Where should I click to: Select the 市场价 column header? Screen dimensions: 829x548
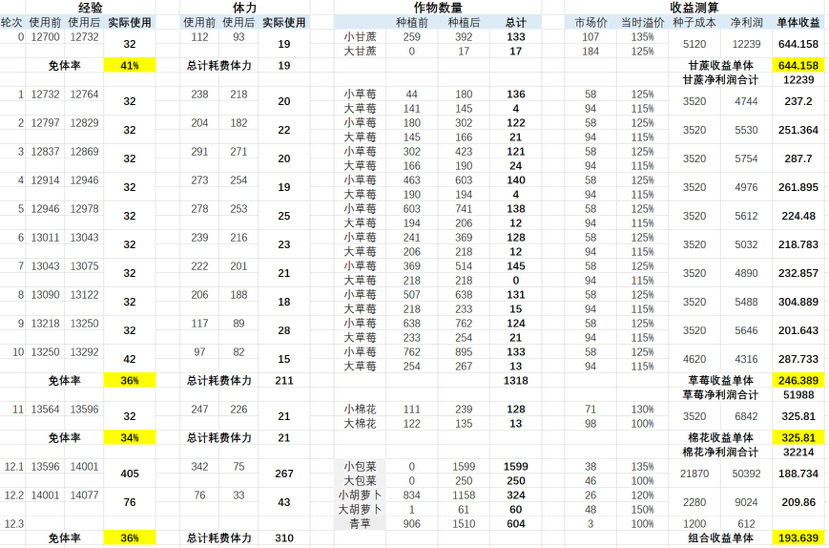[x=591, y=23]
